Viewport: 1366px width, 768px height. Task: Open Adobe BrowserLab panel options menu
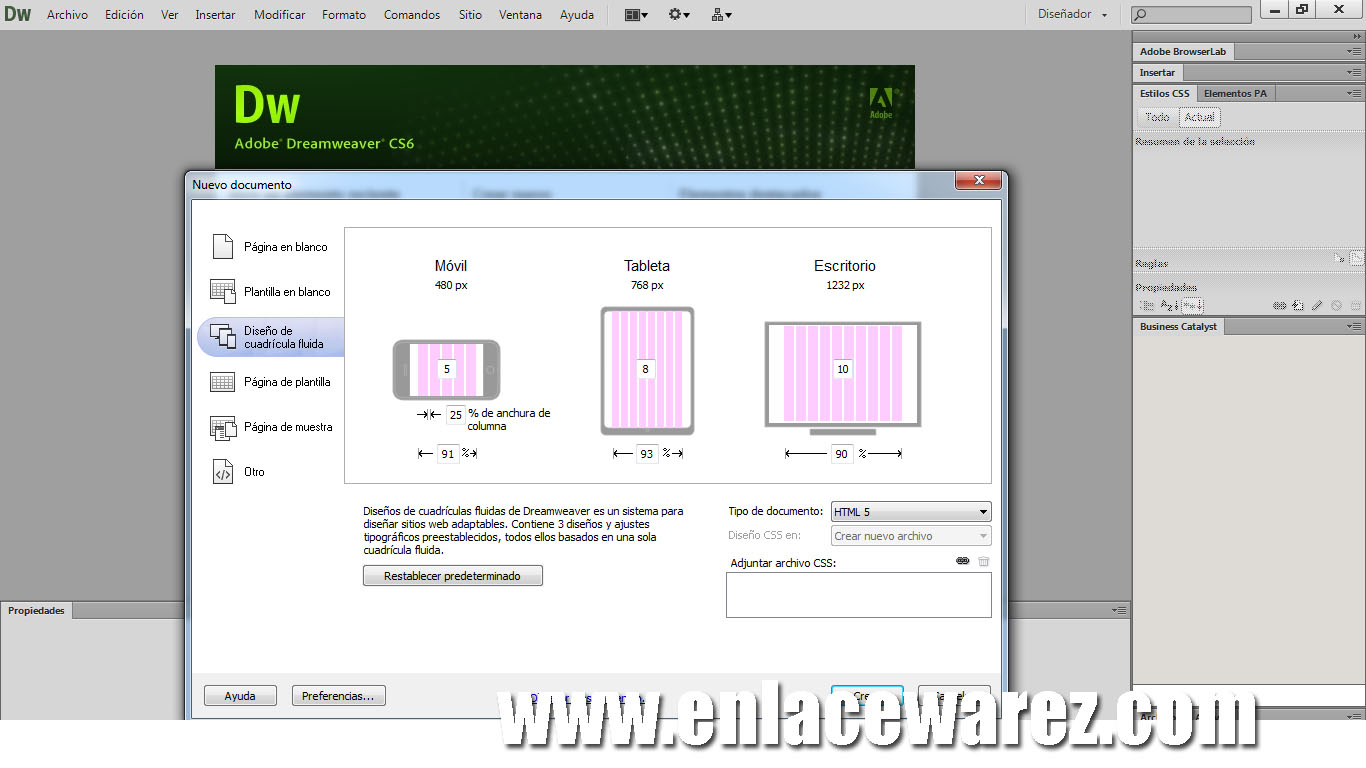tap(1354, 51)
